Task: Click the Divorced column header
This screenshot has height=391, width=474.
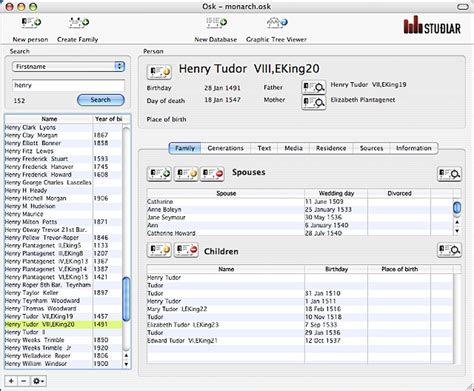Action: tap(399, 193)
